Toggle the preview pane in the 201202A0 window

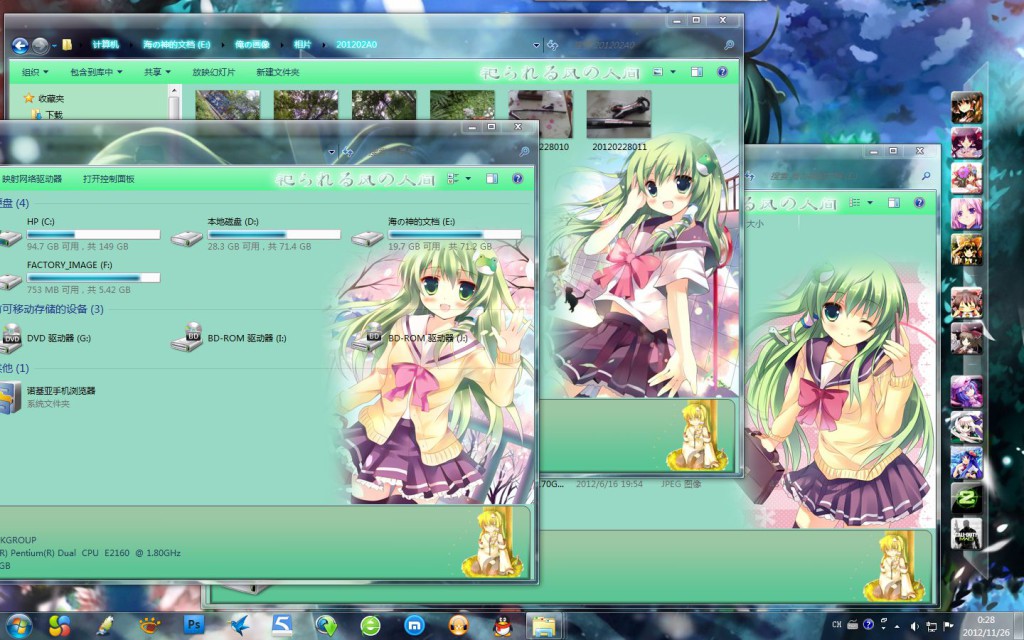pos(697,72)
